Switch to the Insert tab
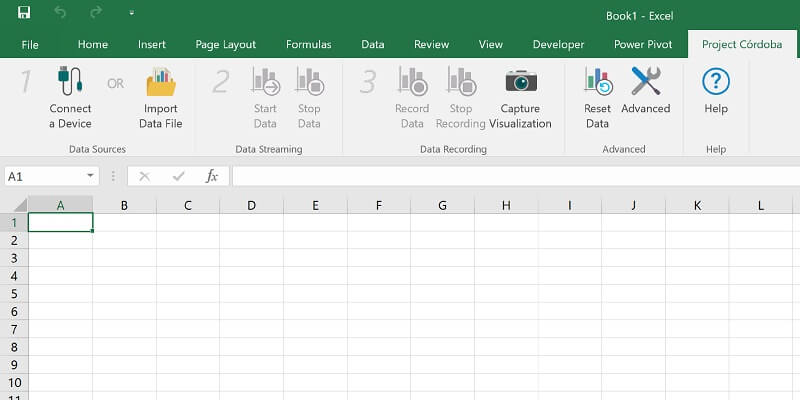Image resolution: width=800 pixels, height=400 pixels. (x=152, y=44)
